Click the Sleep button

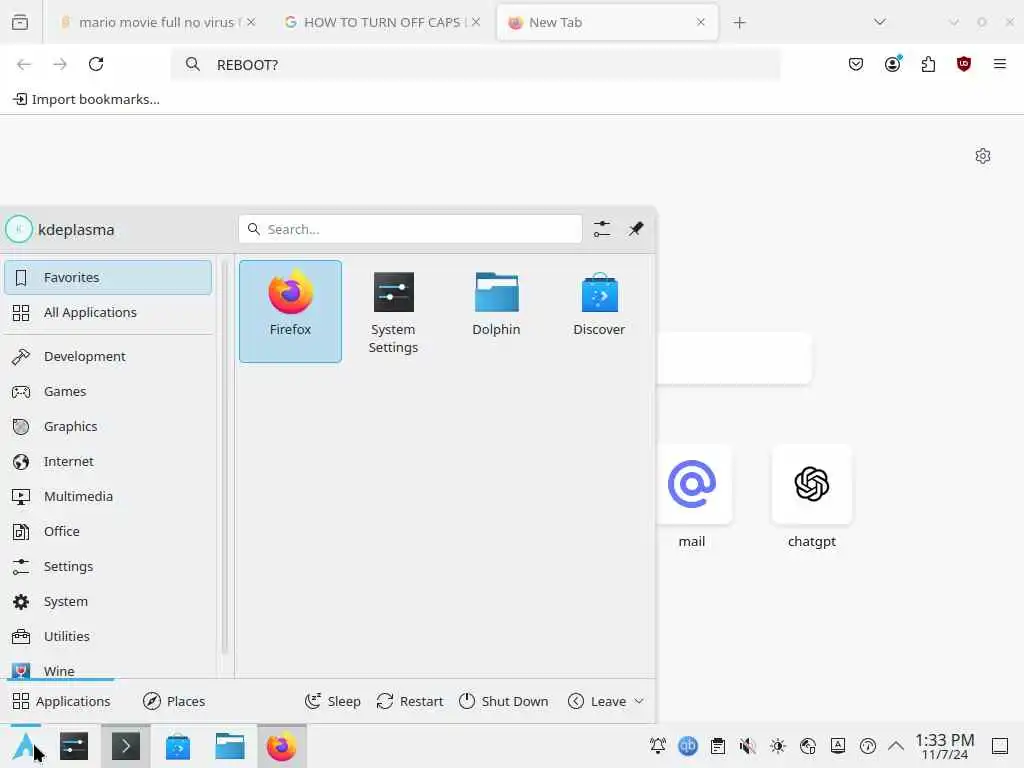coord(332,701)
